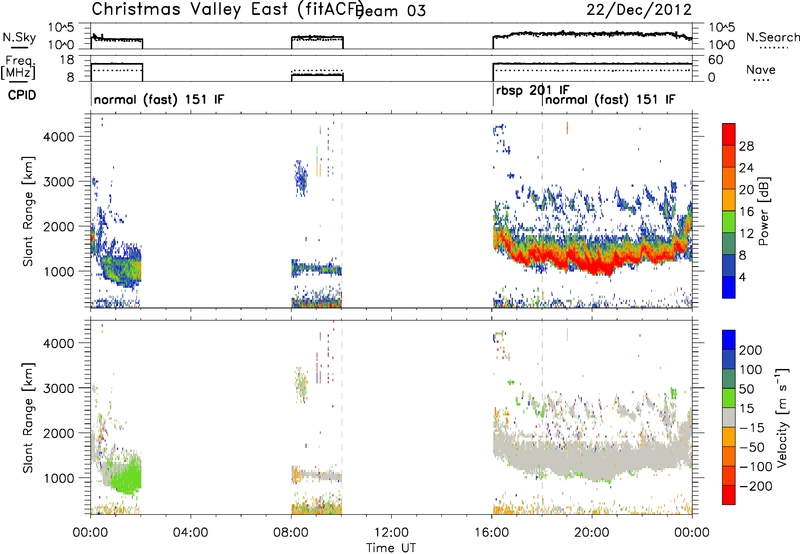The width and height of the screenshot is (800, 554).
Task: Click the 16:00 time axis tick label
Action: (x=491, y=532)
